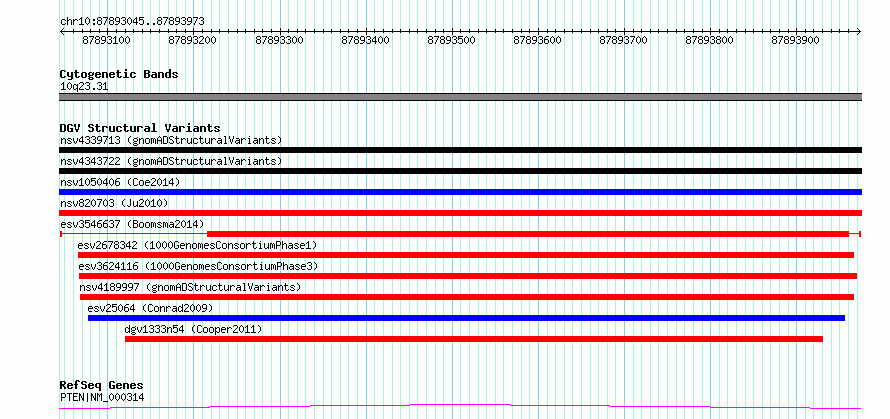Click the magenta PTEN gene line
Screen dimensions: 890x419
(460, 407)
